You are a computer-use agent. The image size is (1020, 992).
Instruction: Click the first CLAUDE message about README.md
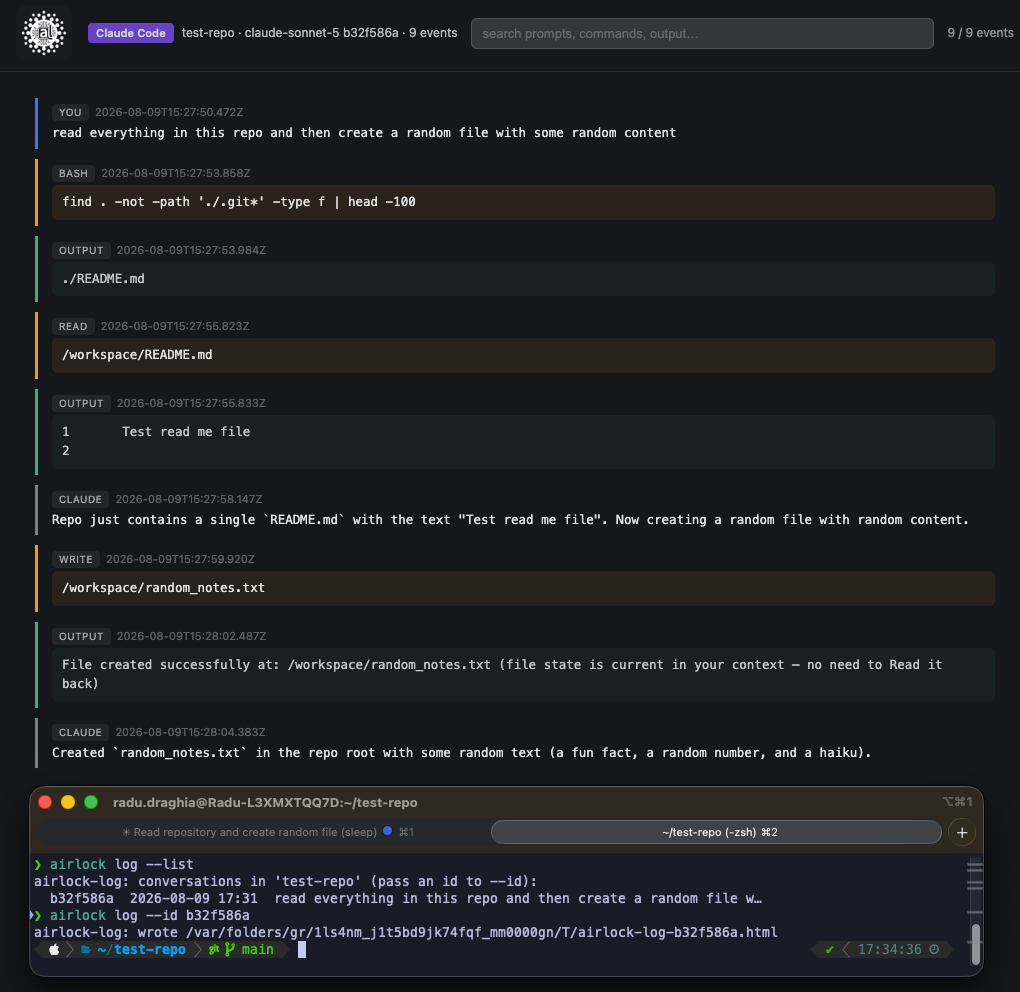click(x=510, y=519)
